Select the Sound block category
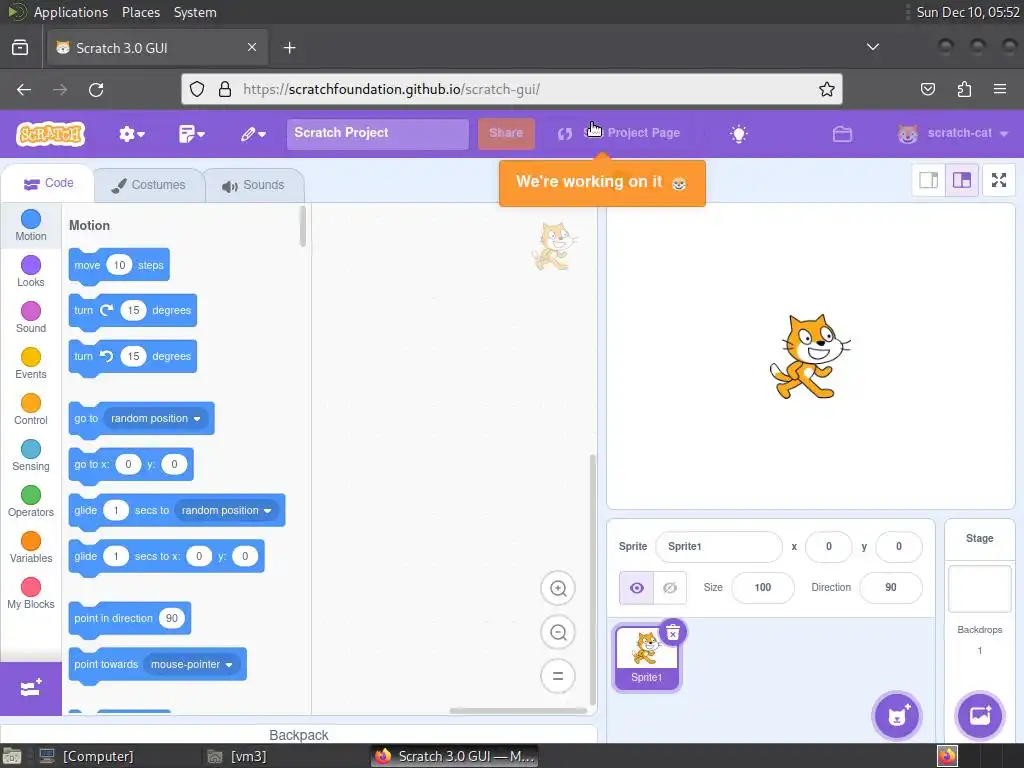The image size is (1024, 768). [31, 317]
